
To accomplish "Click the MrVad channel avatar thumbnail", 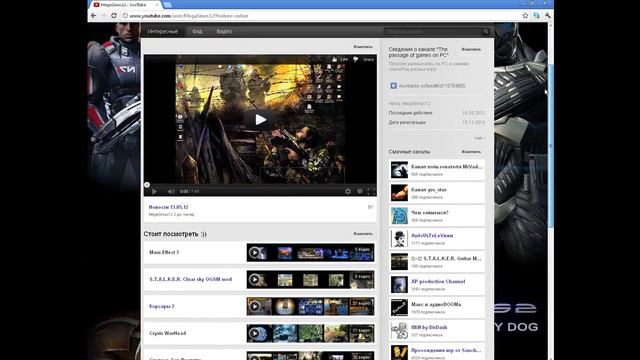I will click(x=399, y=170).
